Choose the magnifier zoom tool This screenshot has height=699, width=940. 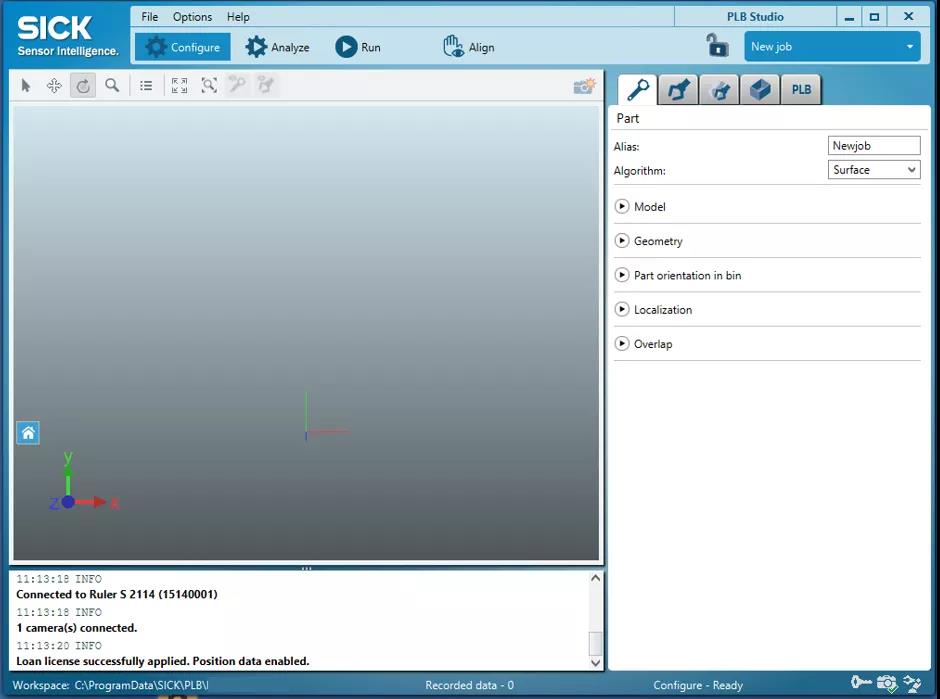pos(112,86)
